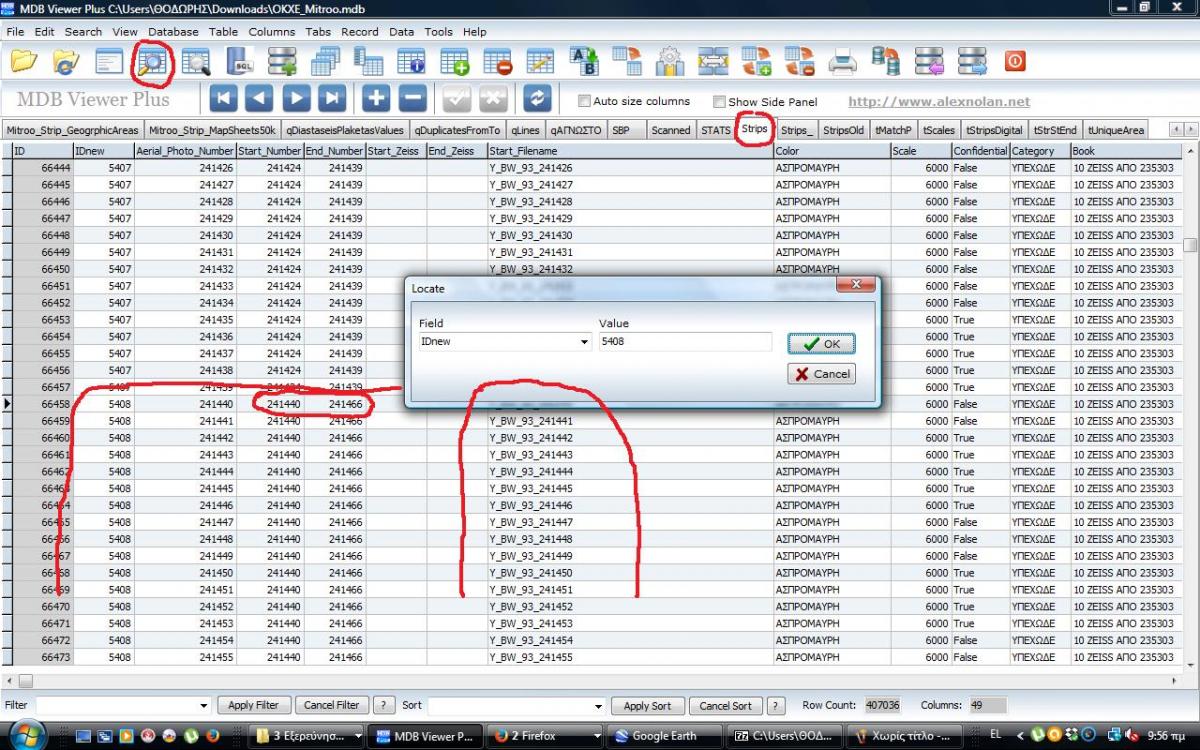Toggle Show Side Panel checkbox

[x=719, y=102]
